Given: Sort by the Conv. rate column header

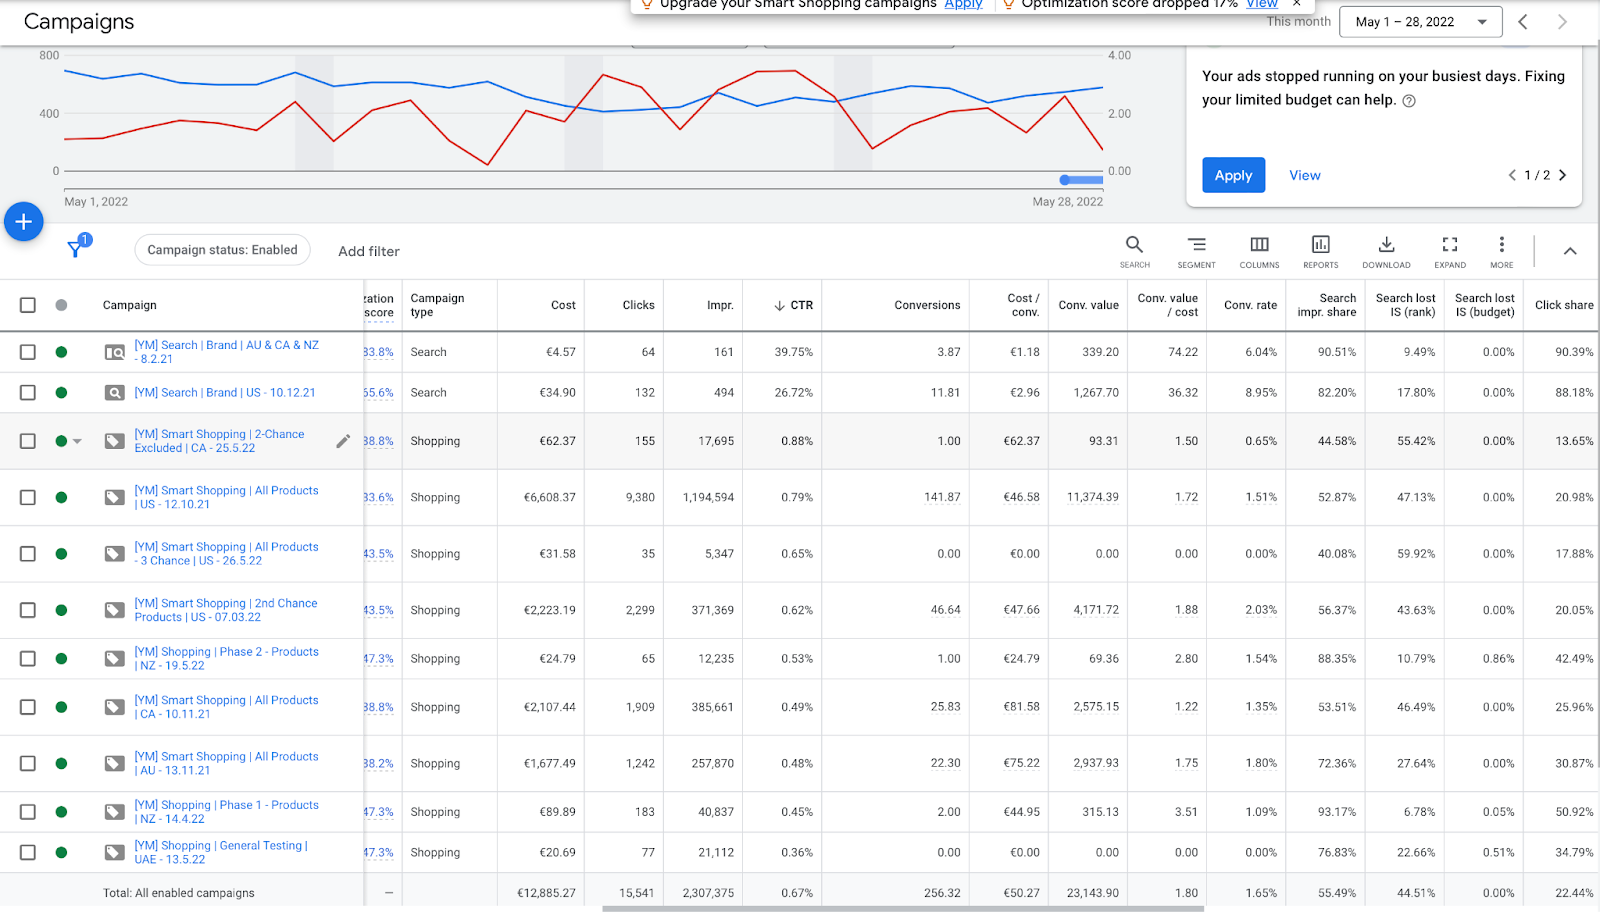Looking at the screenshot, I should click(x=1250, y=306).
